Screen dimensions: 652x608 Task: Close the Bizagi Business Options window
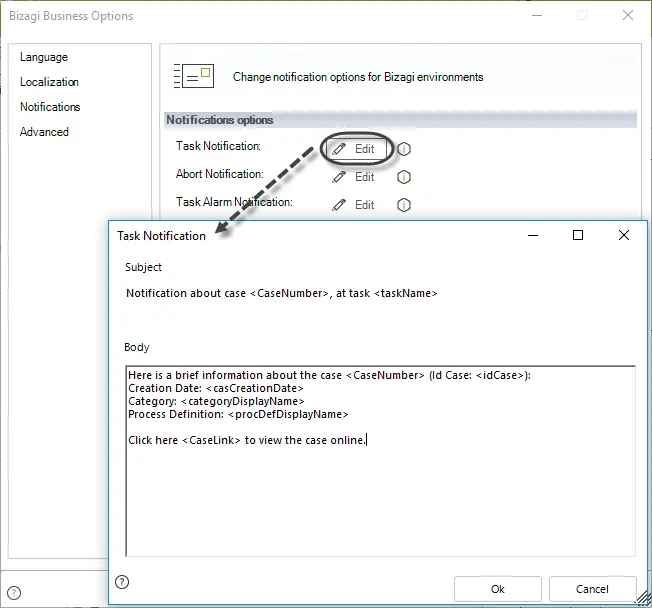(x=628, y=15)
